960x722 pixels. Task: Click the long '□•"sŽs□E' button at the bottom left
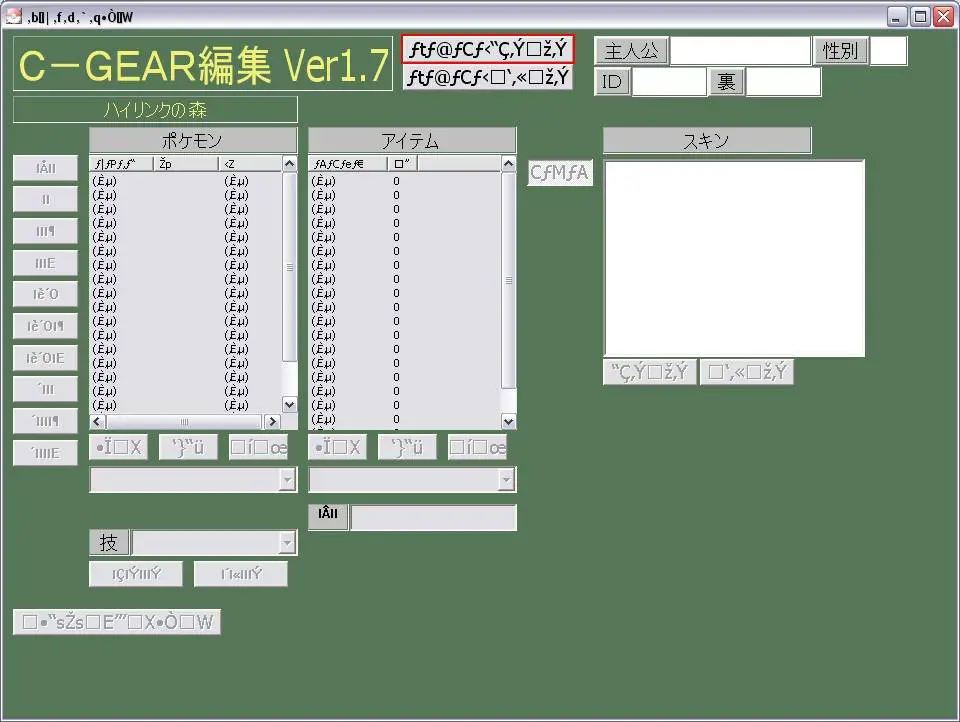coord(117,622)
